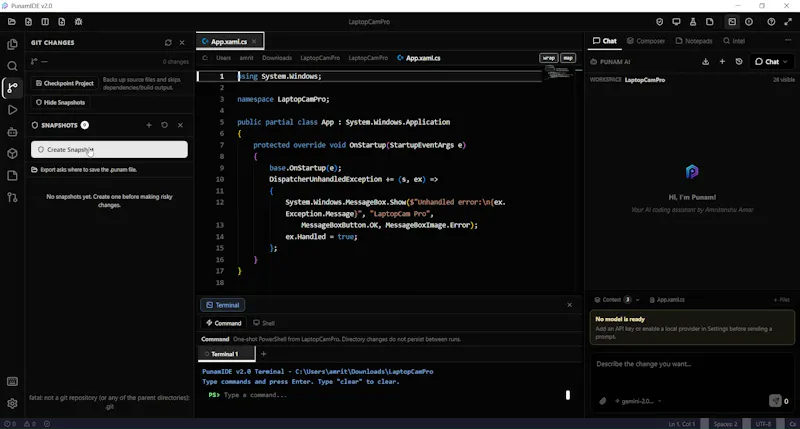Switch to the Intel tab
This screenshot has height=429, width=800.
pyautogui.click(x=734, y=41)
